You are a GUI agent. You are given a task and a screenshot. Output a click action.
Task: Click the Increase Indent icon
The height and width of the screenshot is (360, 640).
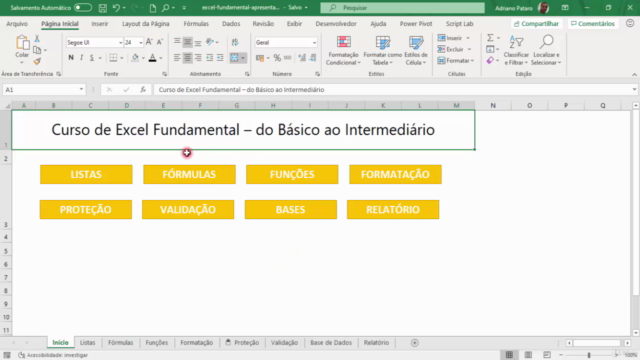[220, 58]
